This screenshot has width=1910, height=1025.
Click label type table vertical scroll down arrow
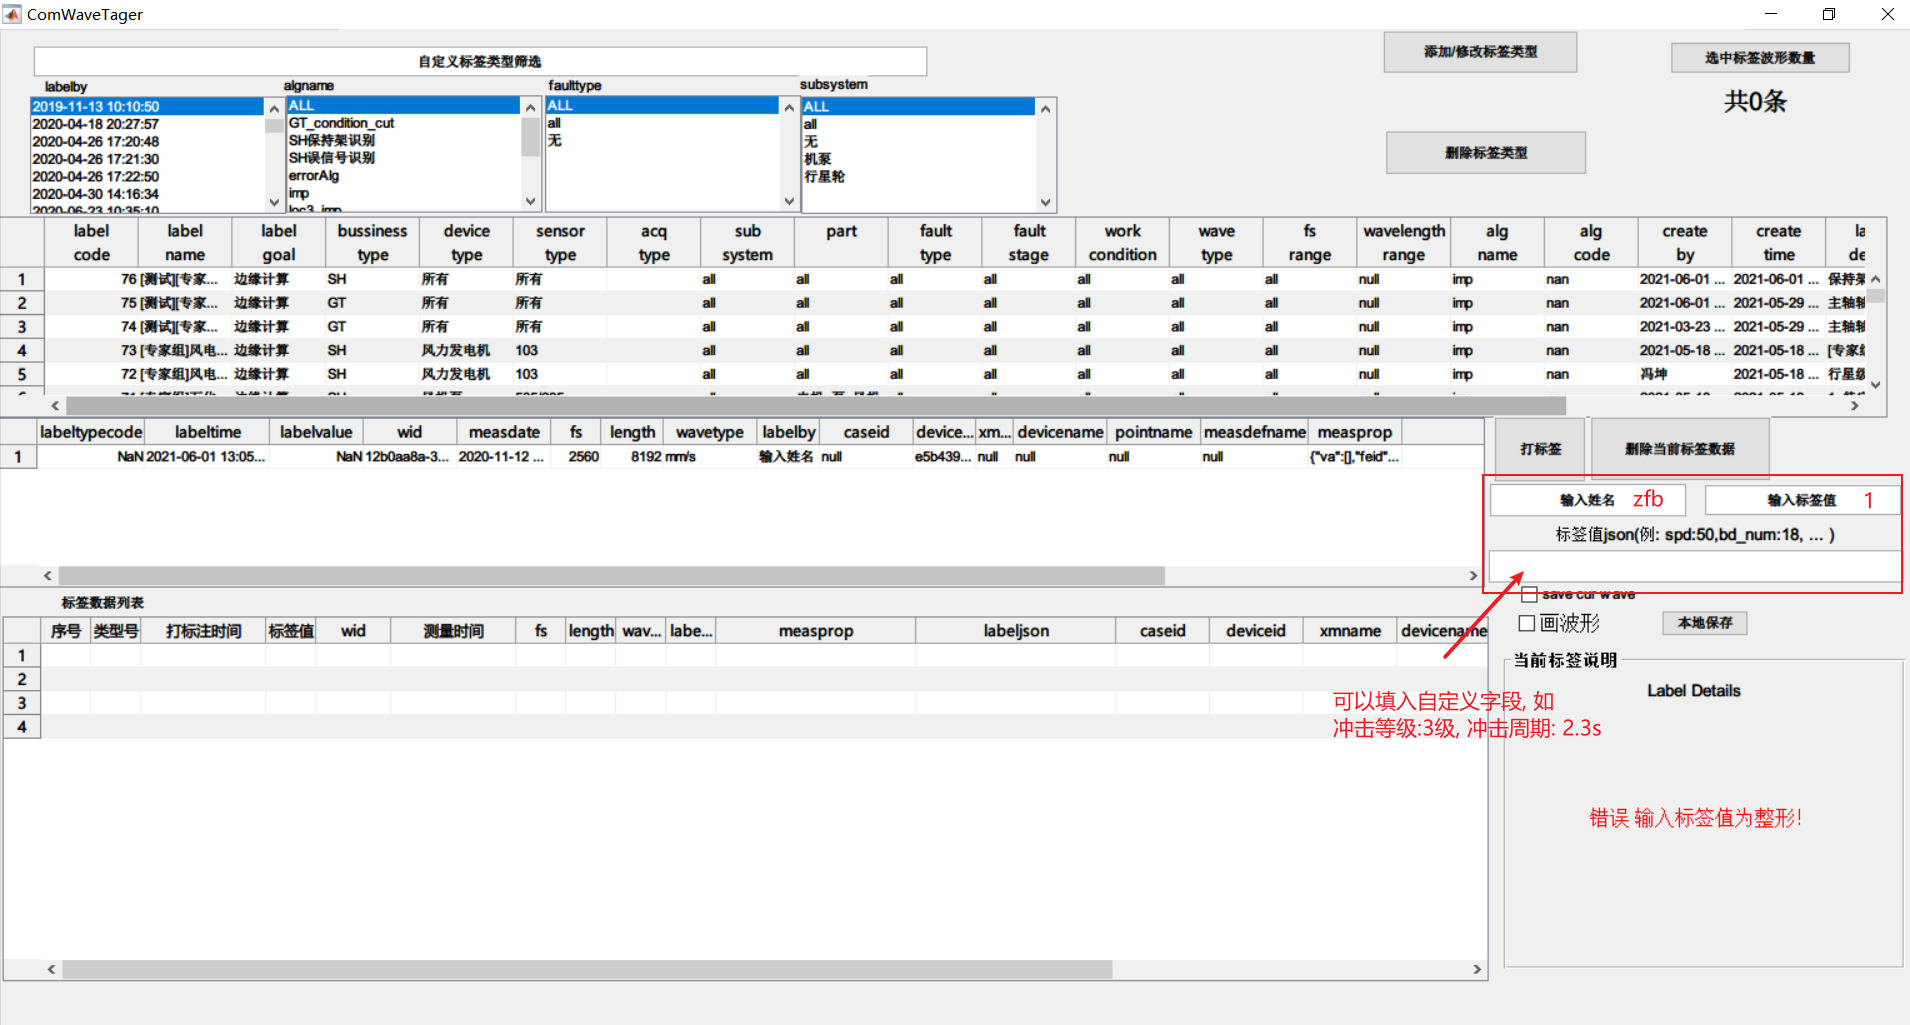click(1876, 385)
